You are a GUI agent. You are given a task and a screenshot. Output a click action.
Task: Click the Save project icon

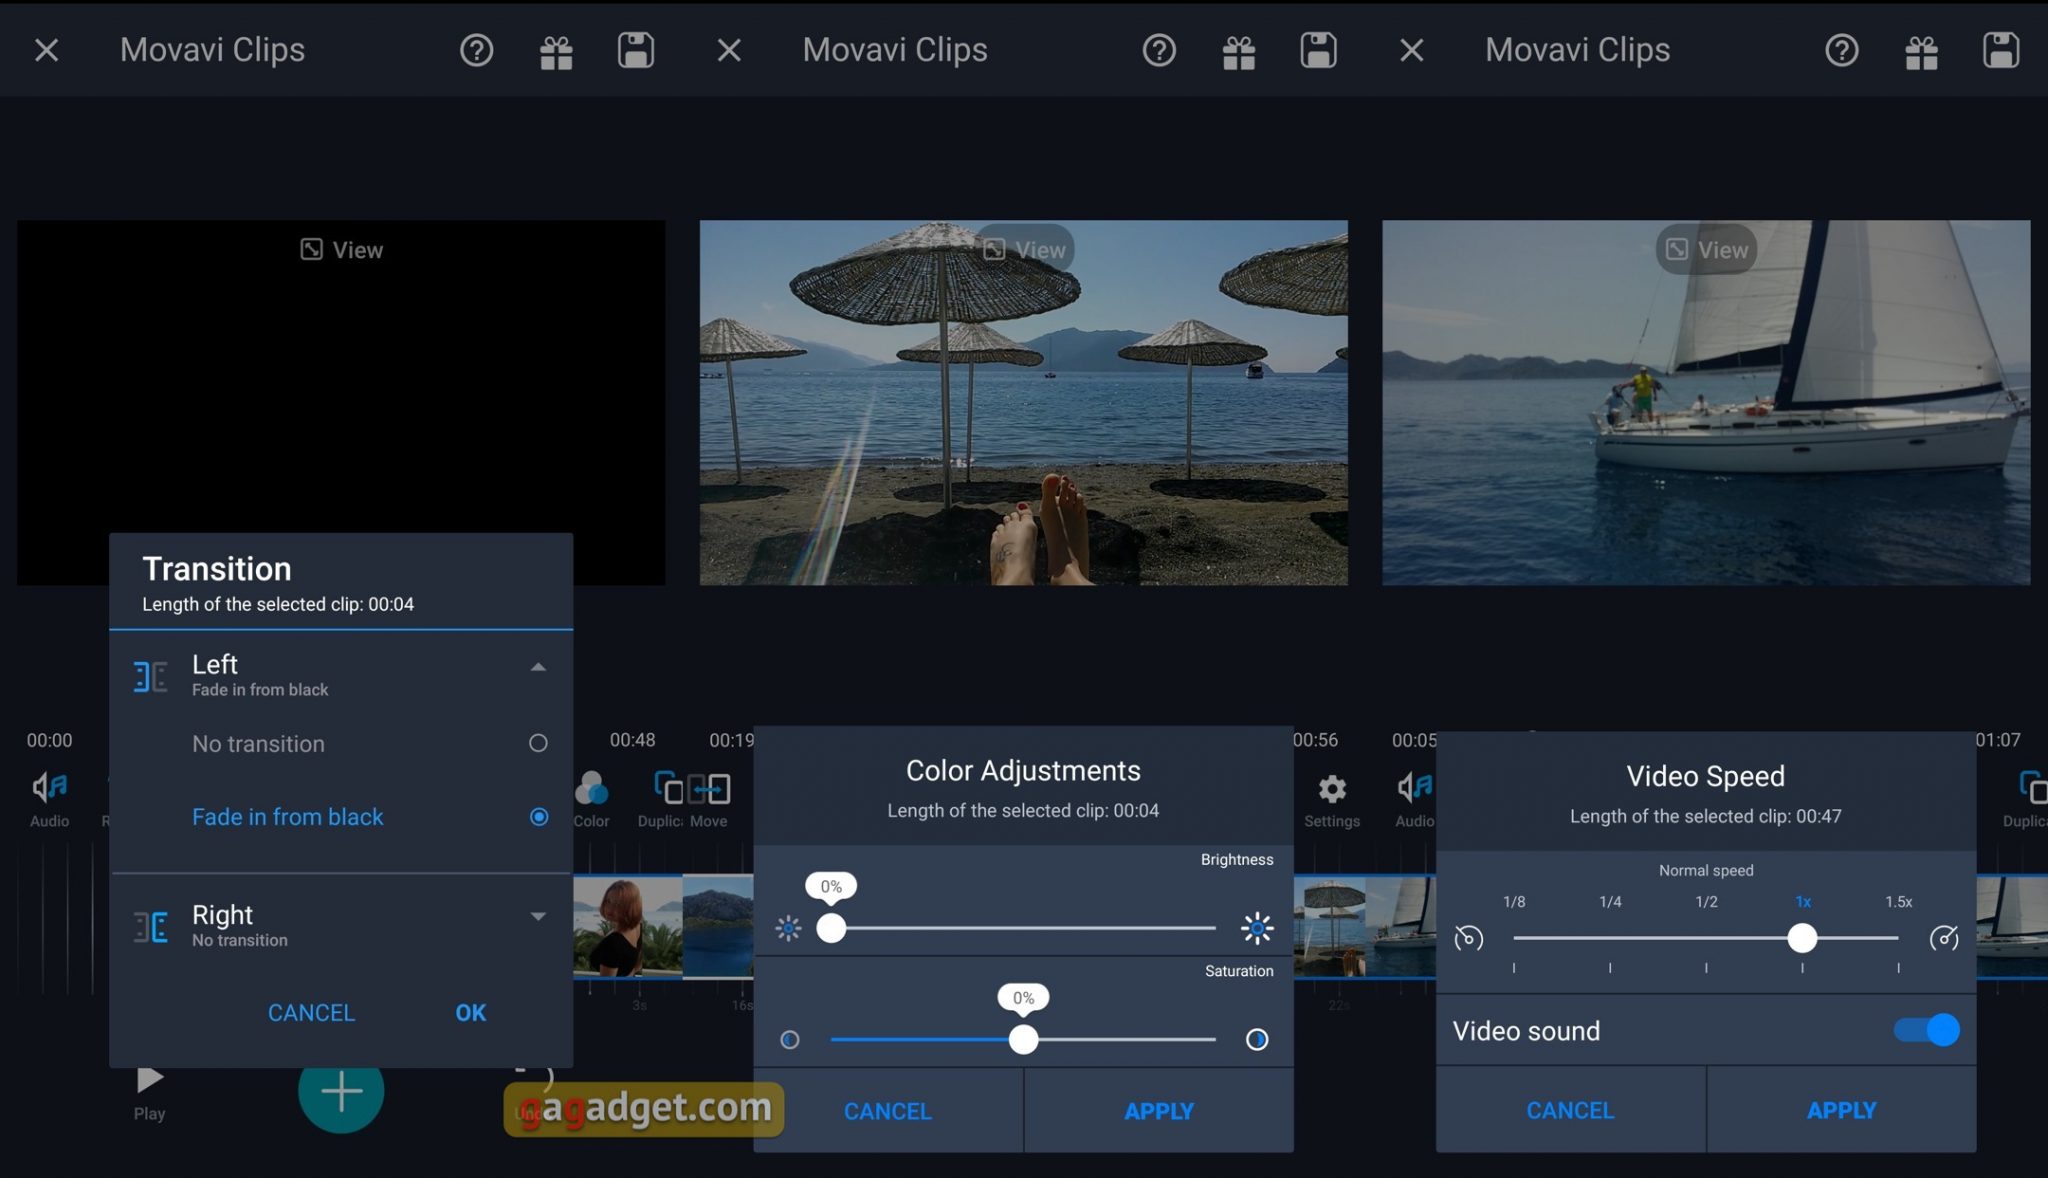[x=634, y=49]
